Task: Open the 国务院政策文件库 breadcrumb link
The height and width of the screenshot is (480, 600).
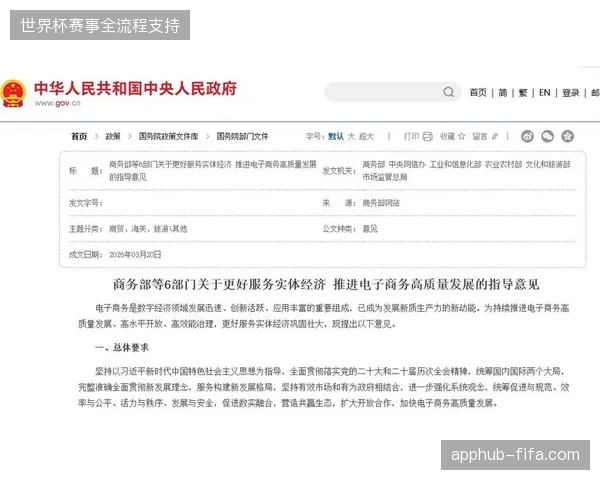Action: [x=168, y=136]
